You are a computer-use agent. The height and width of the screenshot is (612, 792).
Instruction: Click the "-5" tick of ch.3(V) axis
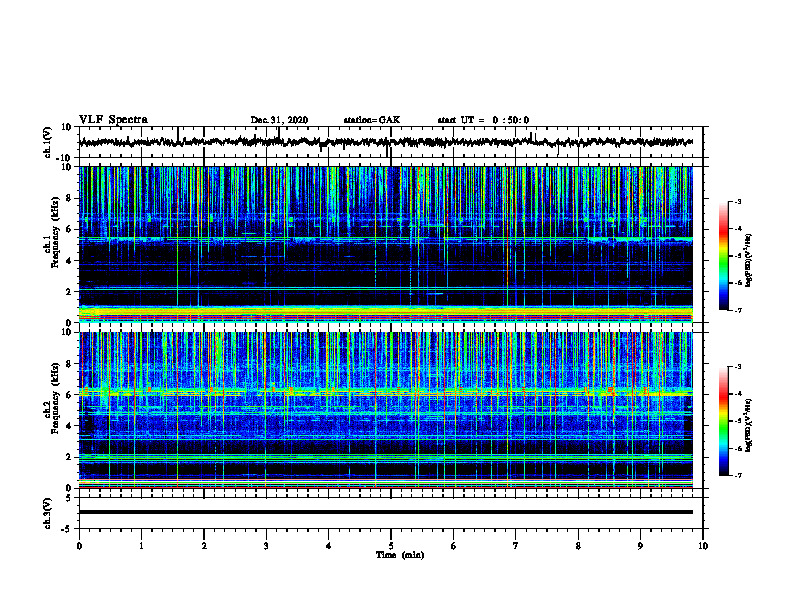click(67, 529)
